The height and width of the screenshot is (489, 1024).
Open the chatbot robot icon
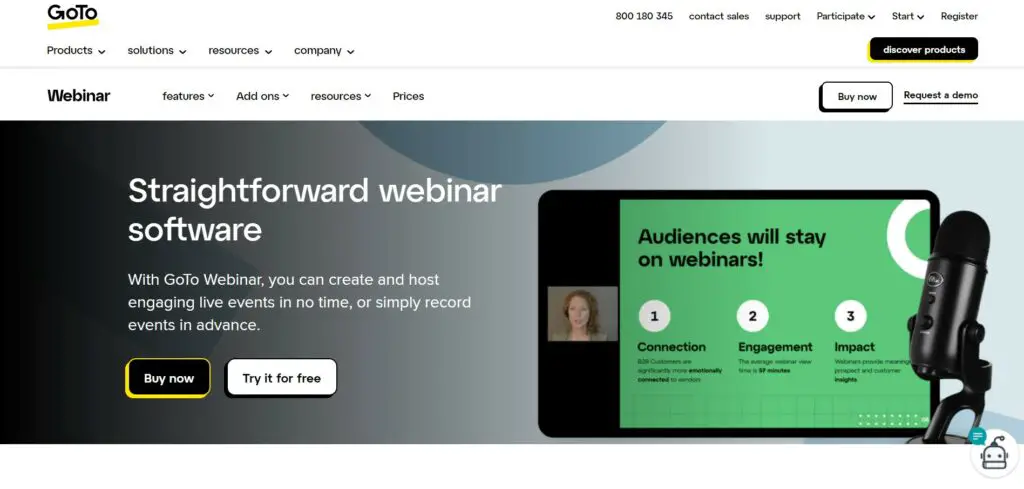(x=993, y=454)
